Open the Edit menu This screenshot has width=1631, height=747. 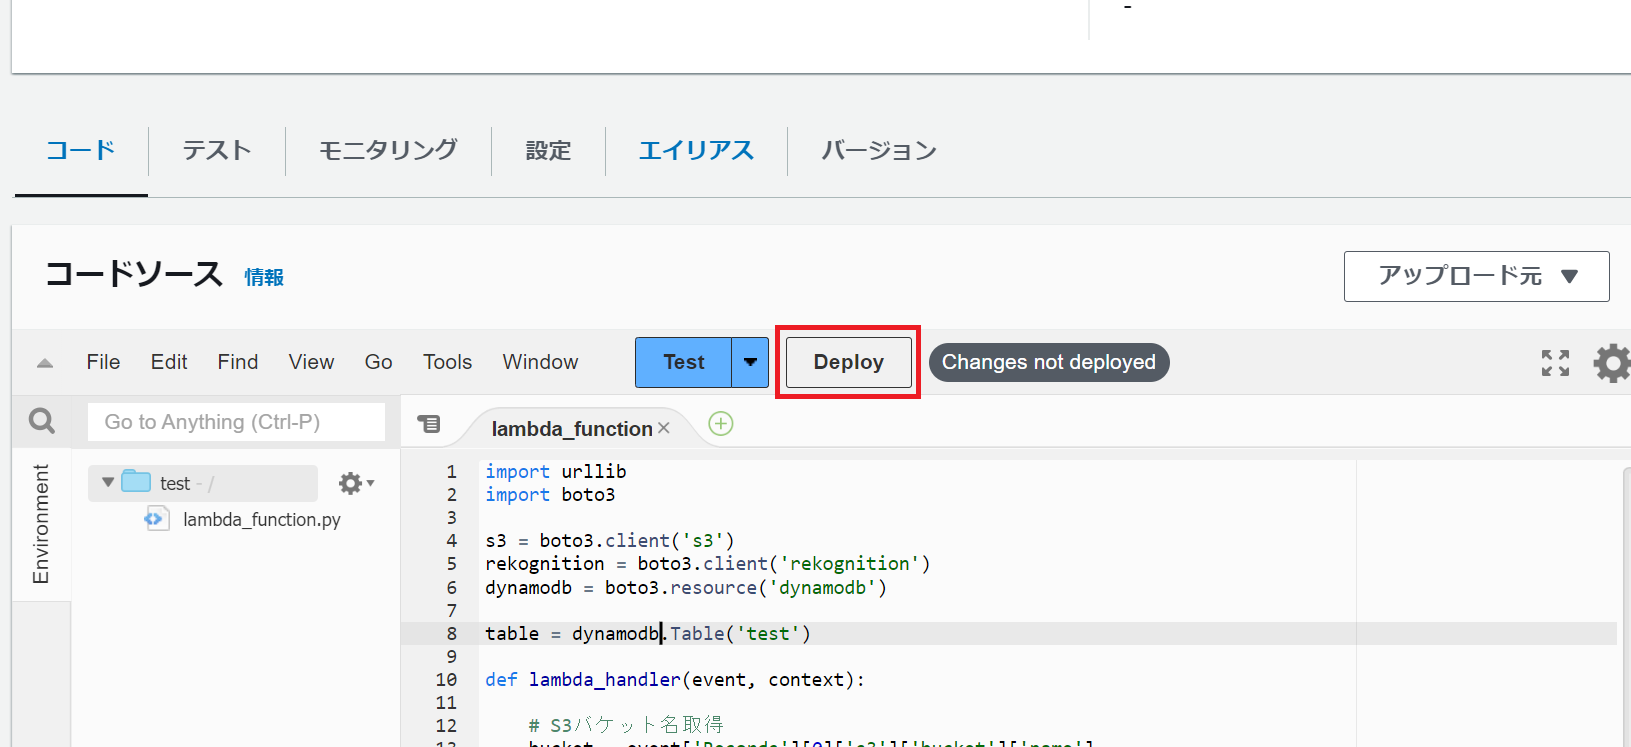tap(169, 362)
